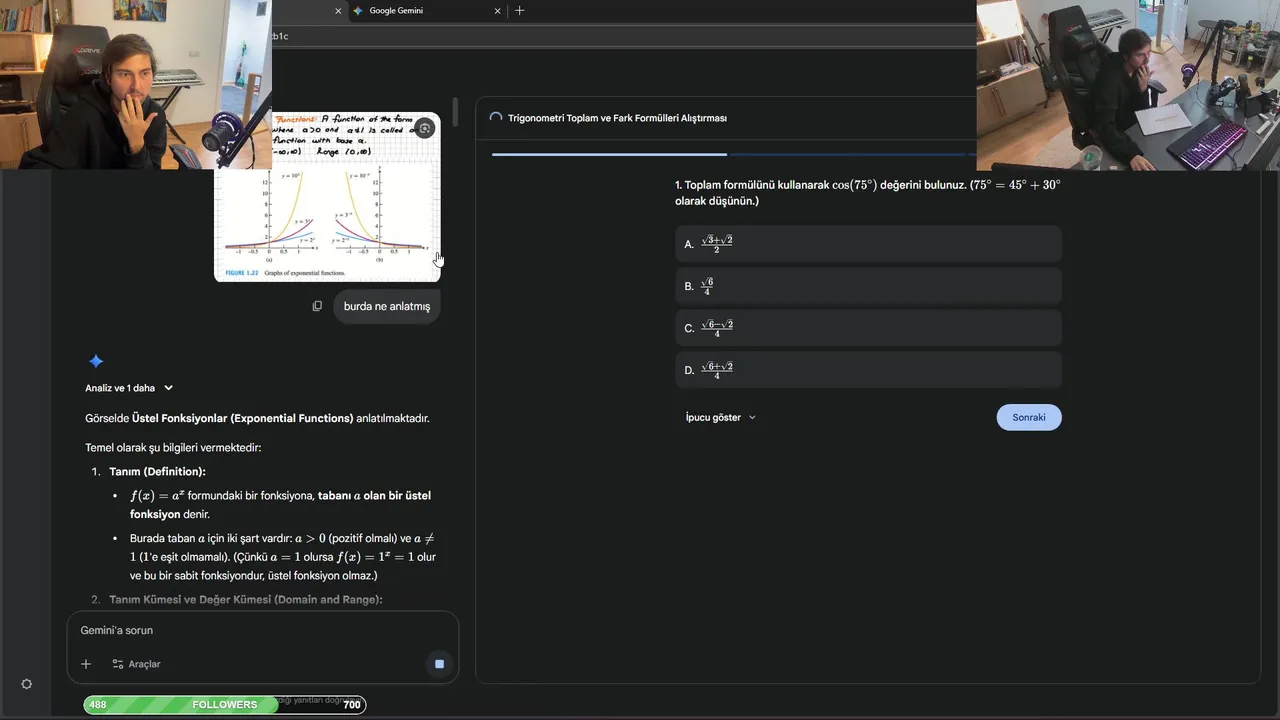The height and width of the screenshot is (720, 1280).
Task: Click the quiz progress bar
Action: click(x=734, y=155)
